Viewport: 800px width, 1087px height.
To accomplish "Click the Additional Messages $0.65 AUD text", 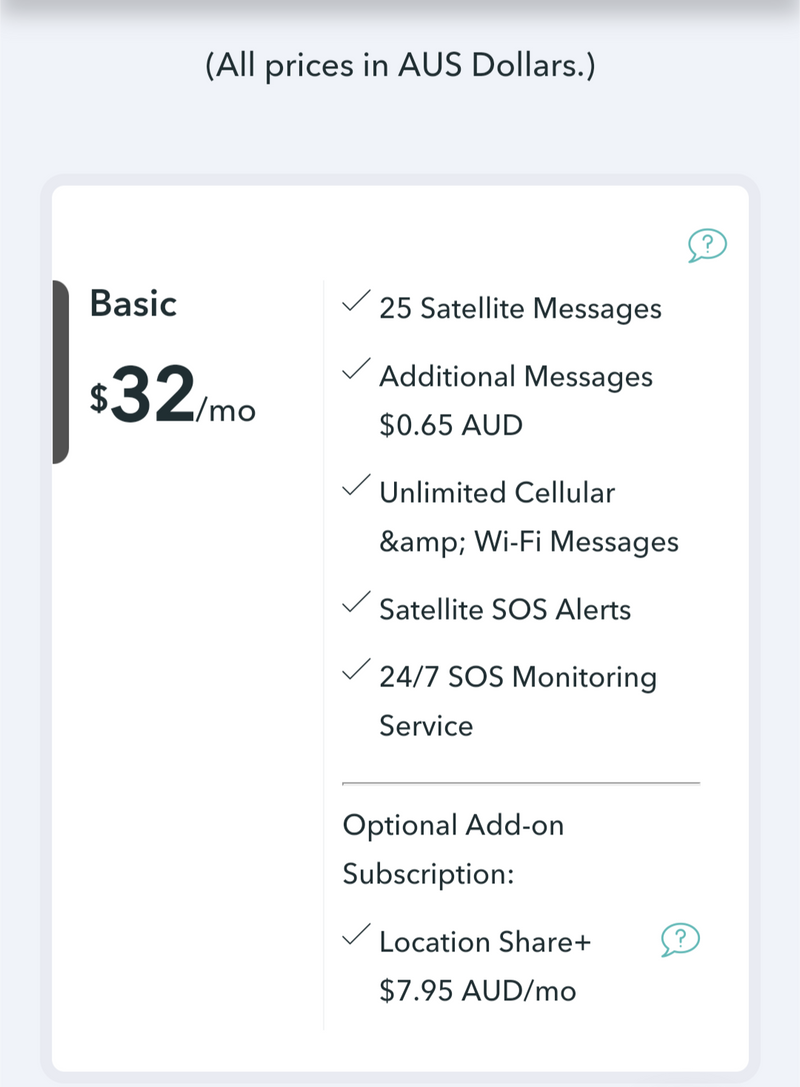I will pyautogui.click(x=515, y=401).
